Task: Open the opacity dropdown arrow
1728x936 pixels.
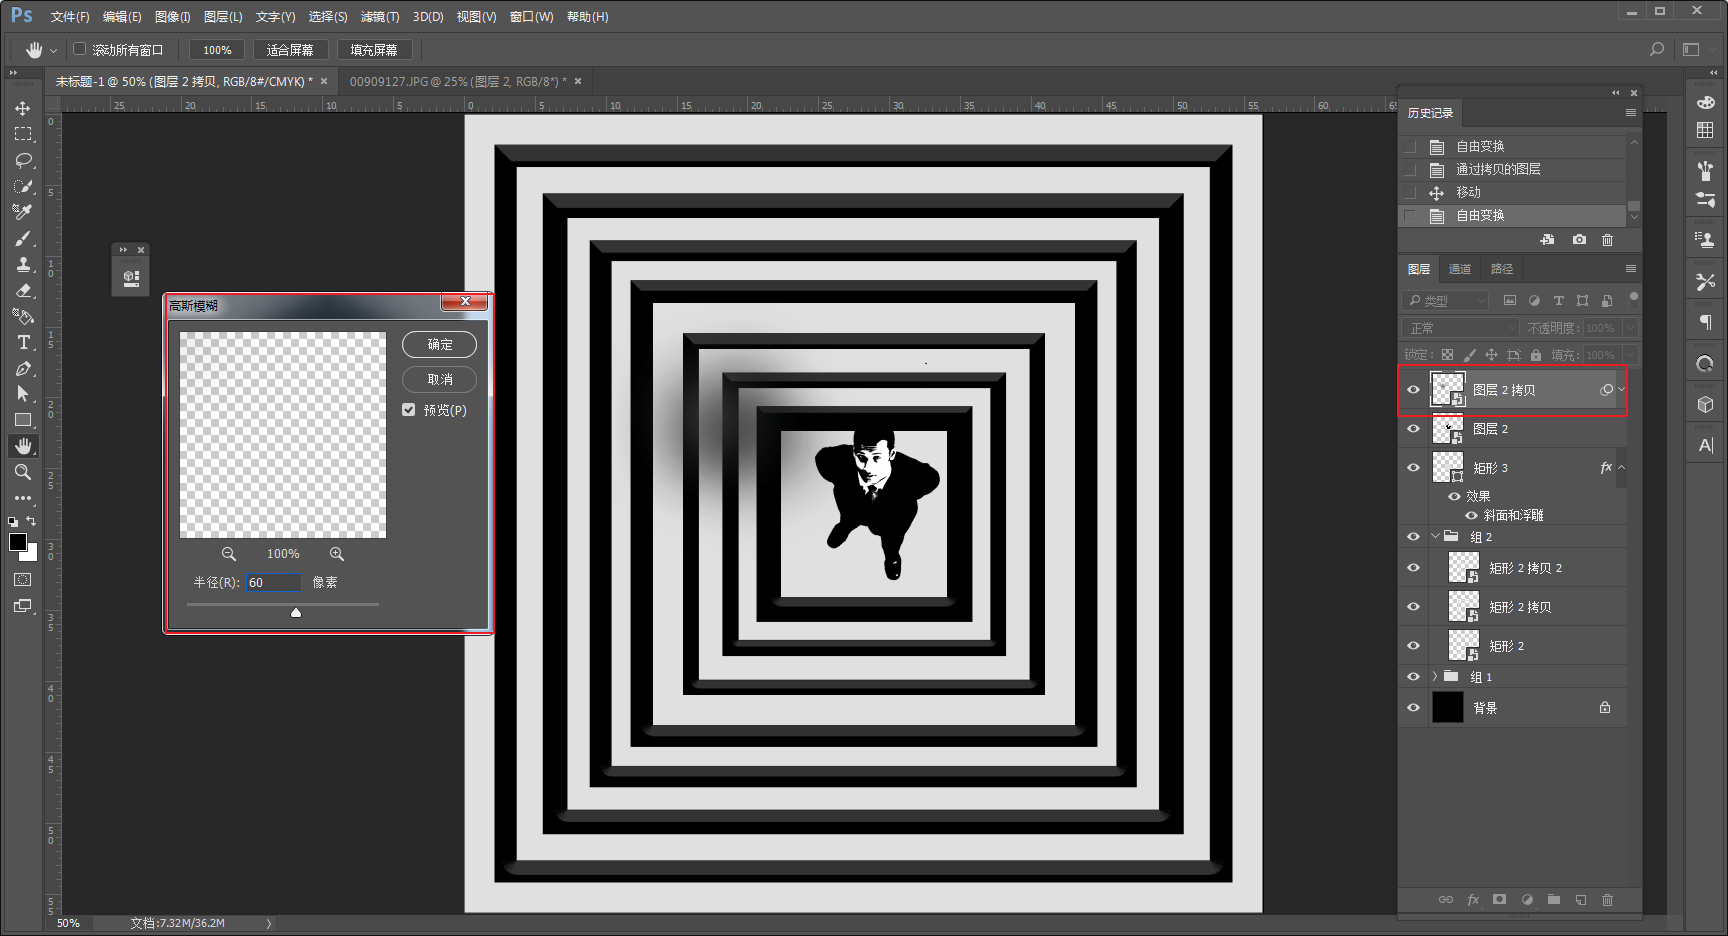Action: (1630, 328)
